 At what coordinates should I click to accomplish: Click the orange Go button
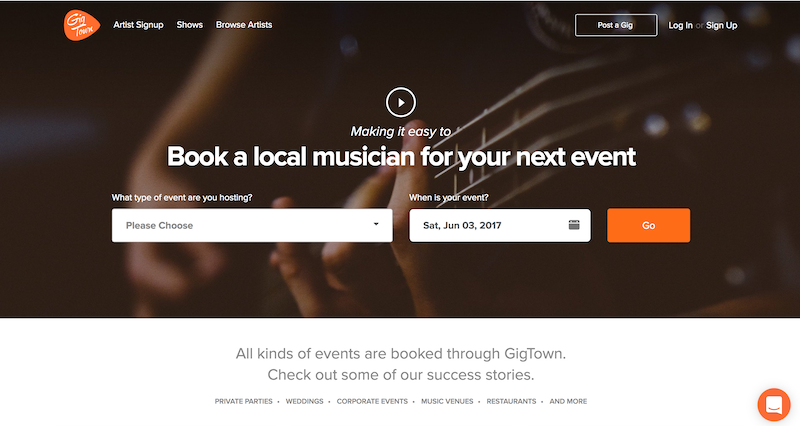(648, 225)
